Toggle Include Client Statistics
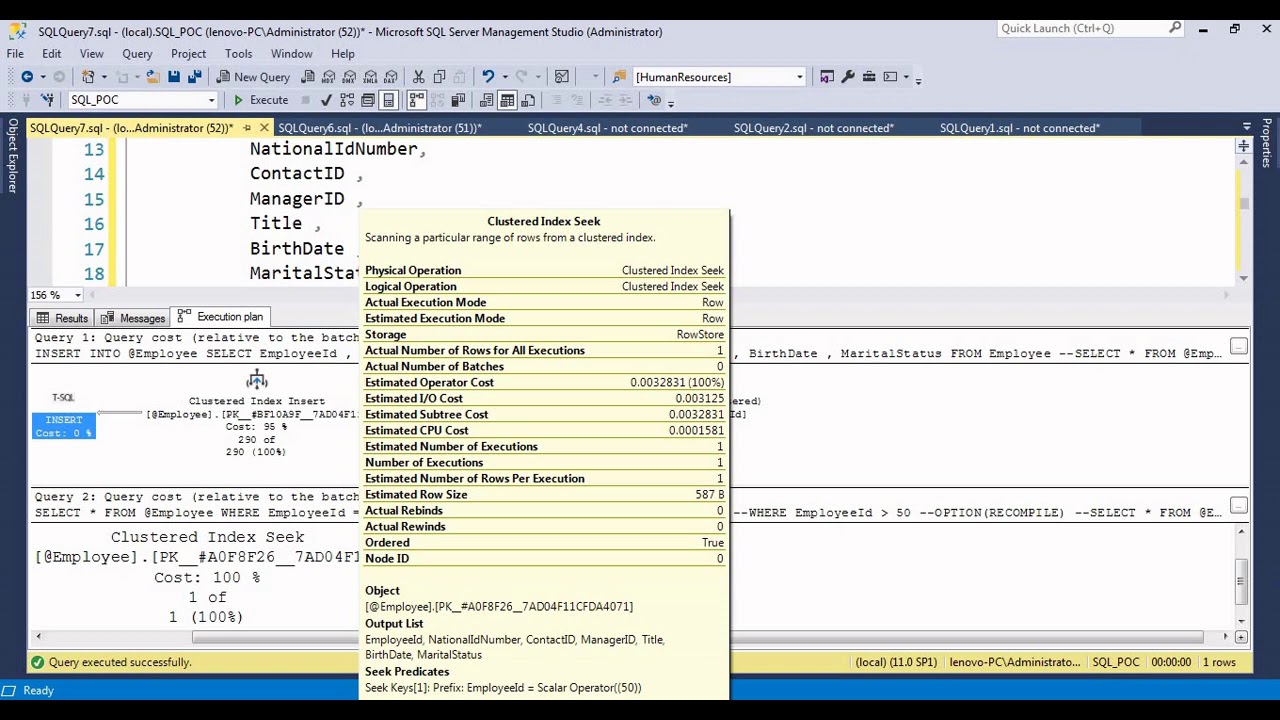This screenshot has width=1280, height=720. pos(458,100)
